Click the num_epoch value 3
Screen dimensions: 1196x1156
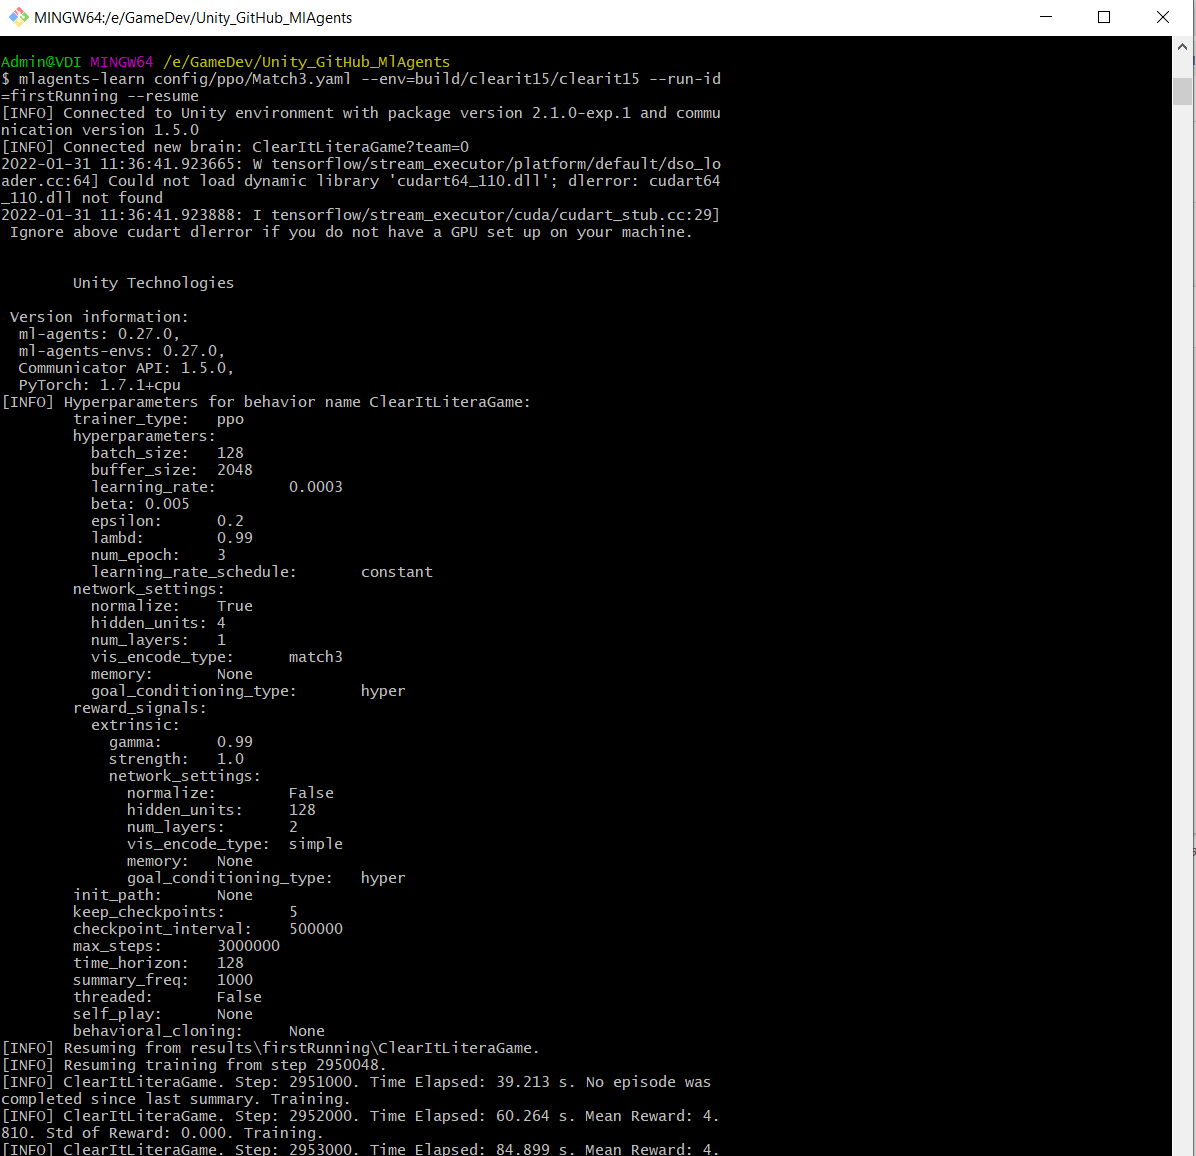click(x=221, y=555)
